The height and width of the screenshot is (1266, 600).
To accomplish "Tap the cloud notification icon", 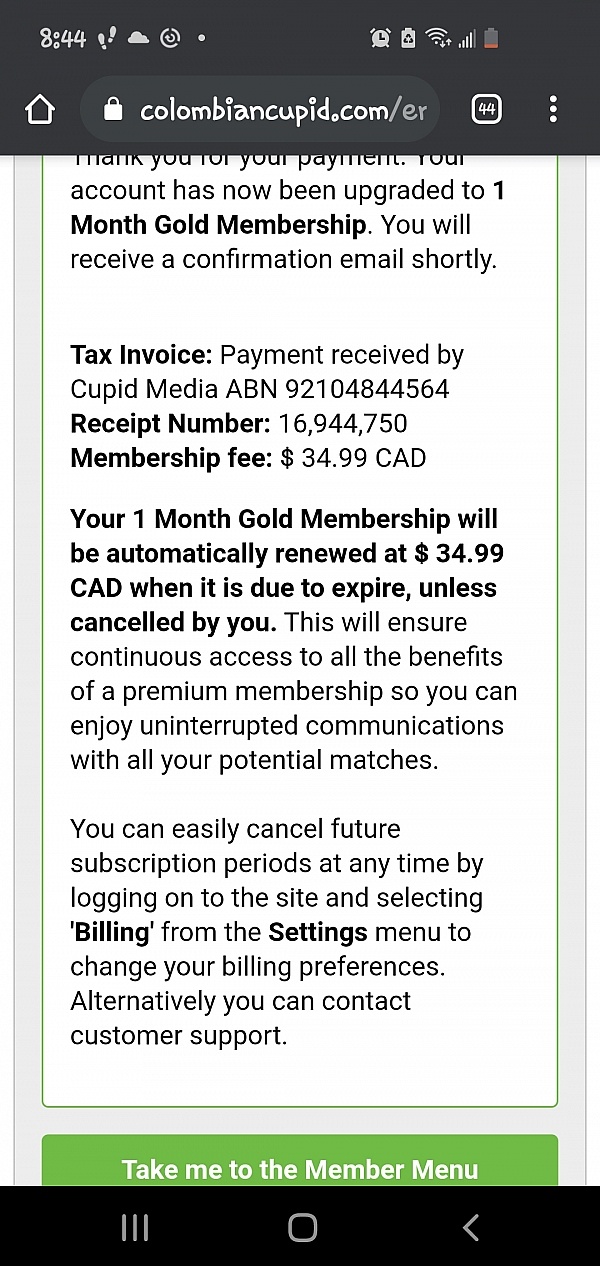I will point(138,38).
